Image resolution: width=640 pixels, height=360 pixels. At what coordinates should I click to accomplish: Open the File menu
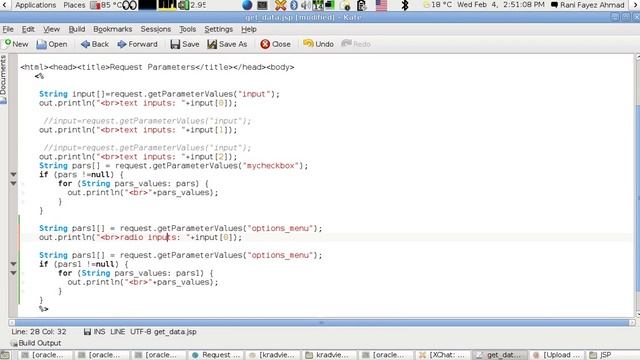pyautogui.click(x=8, y=29)
